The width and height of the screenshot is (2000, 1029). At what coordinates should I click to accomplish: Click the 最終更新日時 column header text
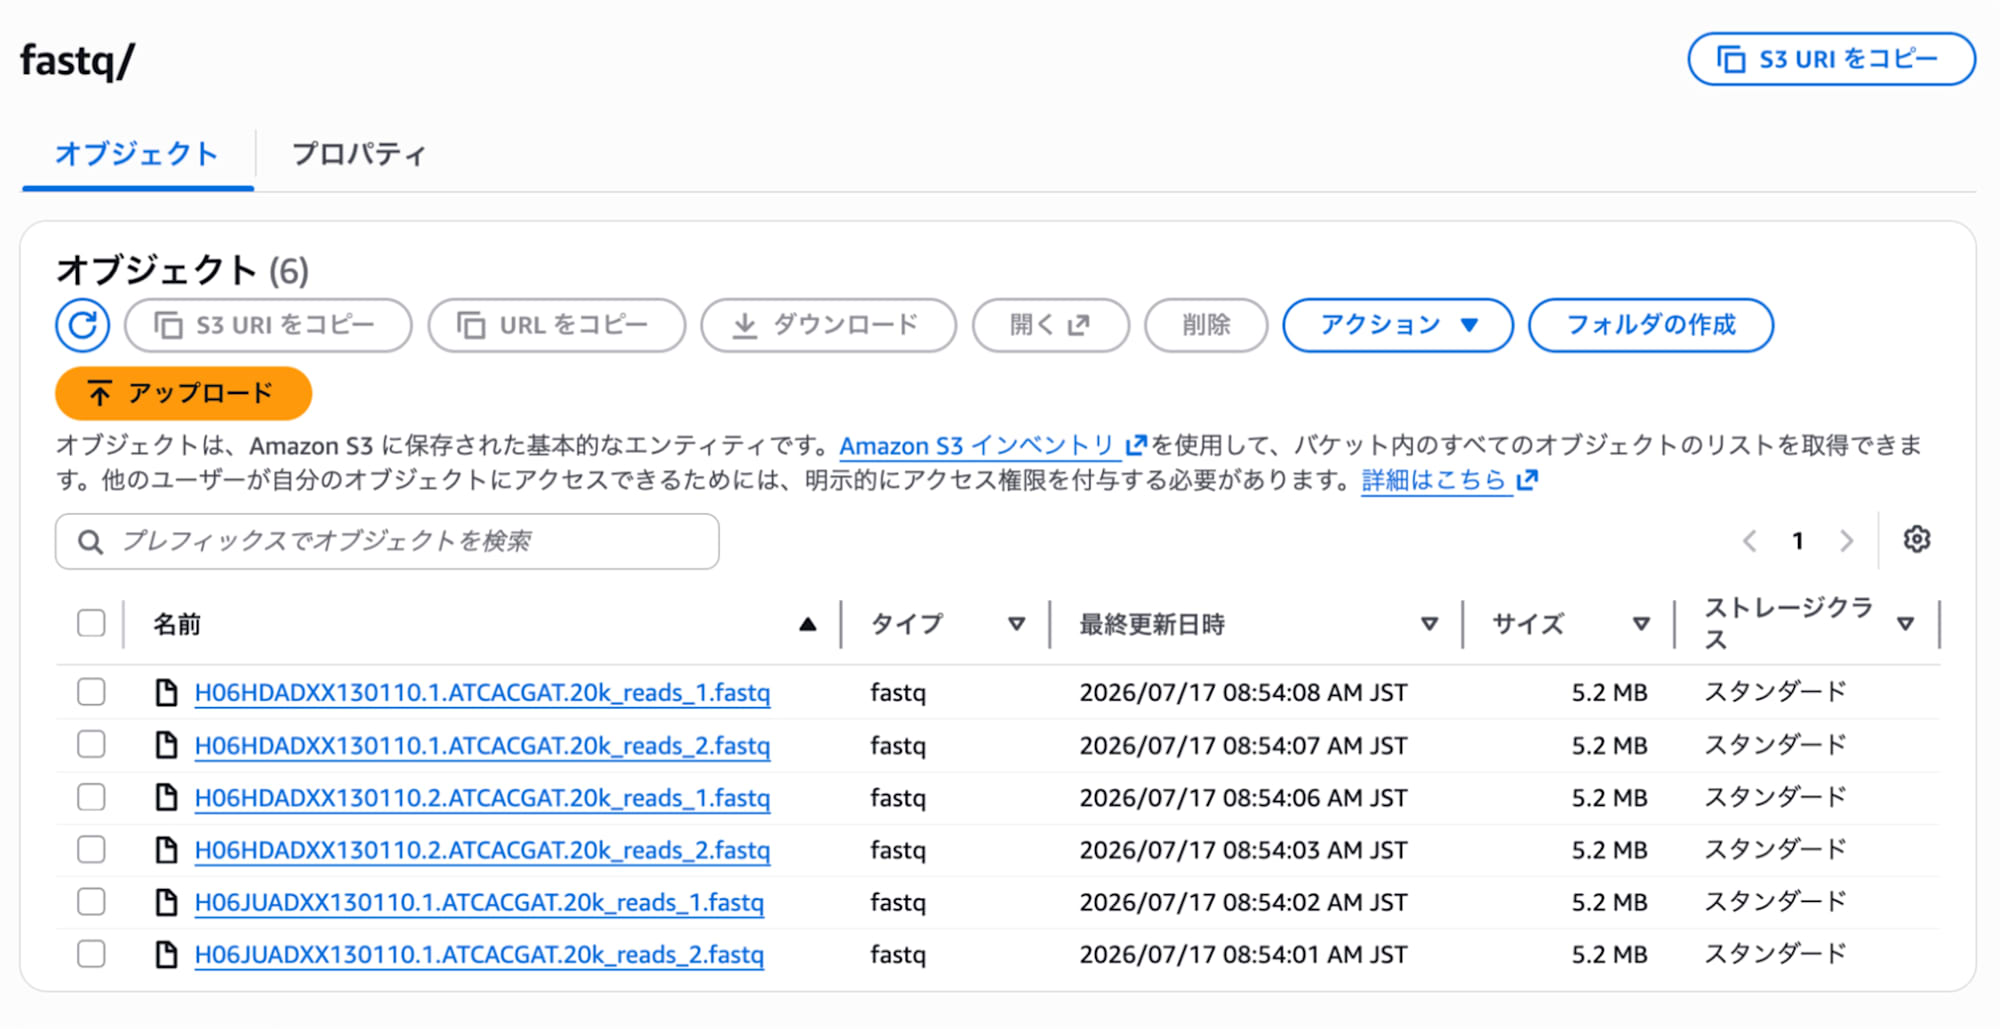click(1152, 625)
